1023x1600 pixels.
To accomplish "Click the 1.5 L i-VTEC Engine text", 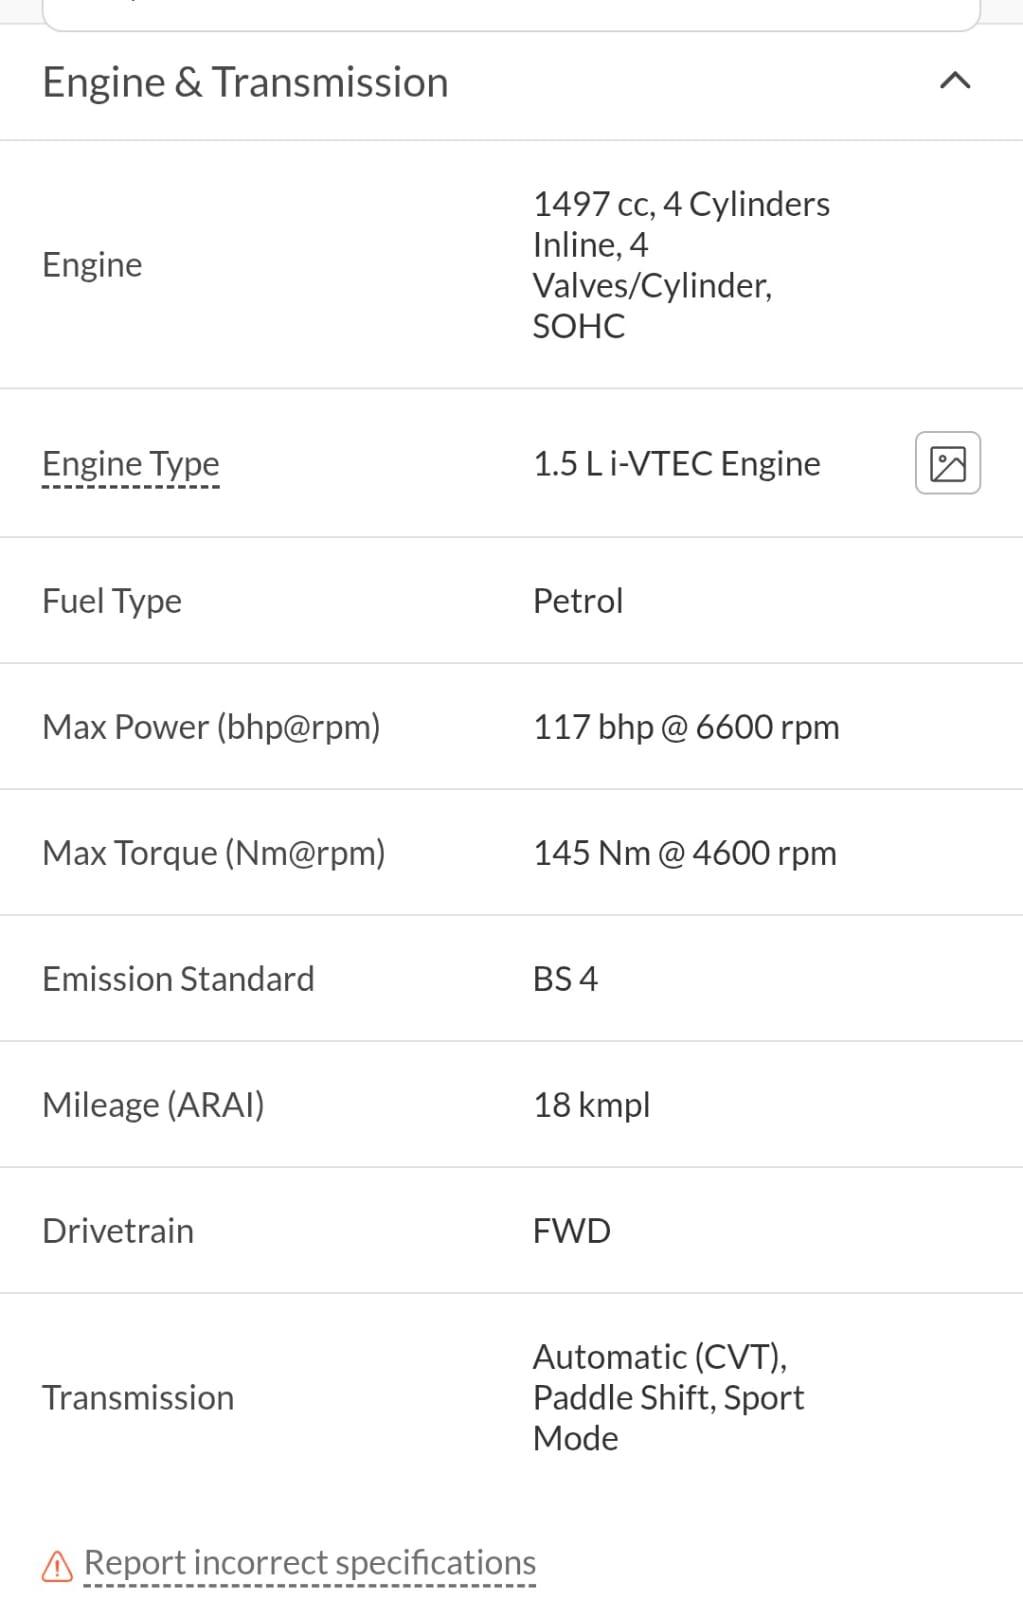I will 677,463.
